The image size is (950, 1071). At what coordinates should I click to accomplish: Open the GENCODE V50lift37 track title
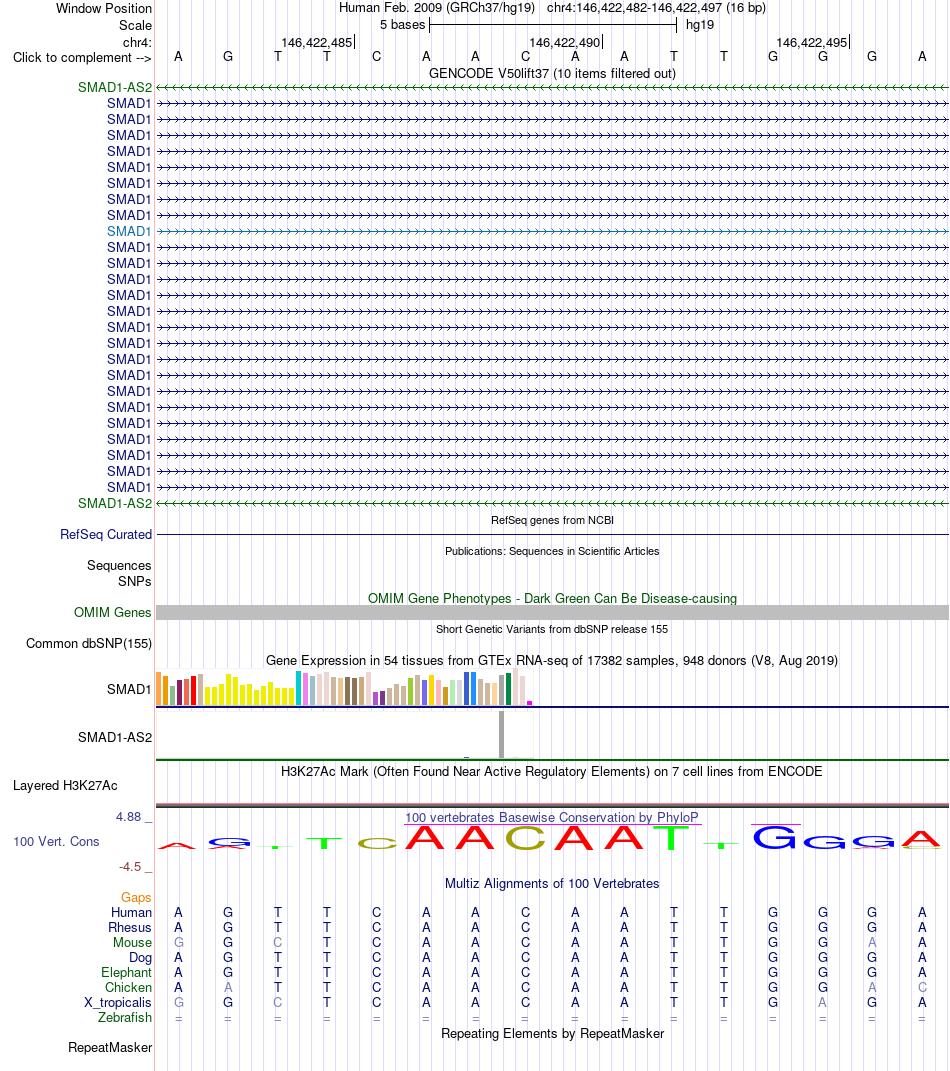tap(553, 73)
